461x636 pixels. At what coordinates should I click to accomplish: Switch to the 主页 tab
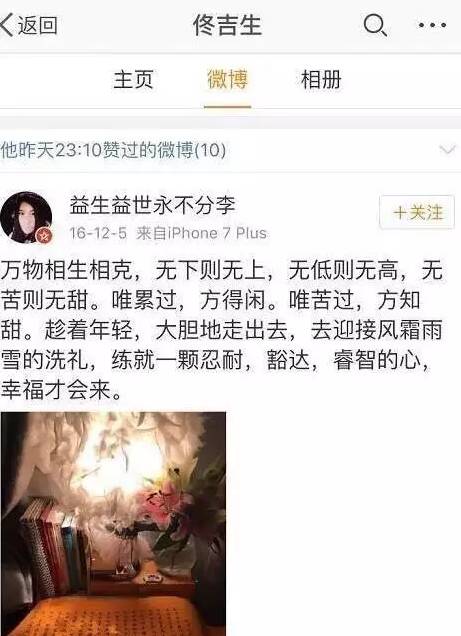pyautogui.click(x=133, y=80)
